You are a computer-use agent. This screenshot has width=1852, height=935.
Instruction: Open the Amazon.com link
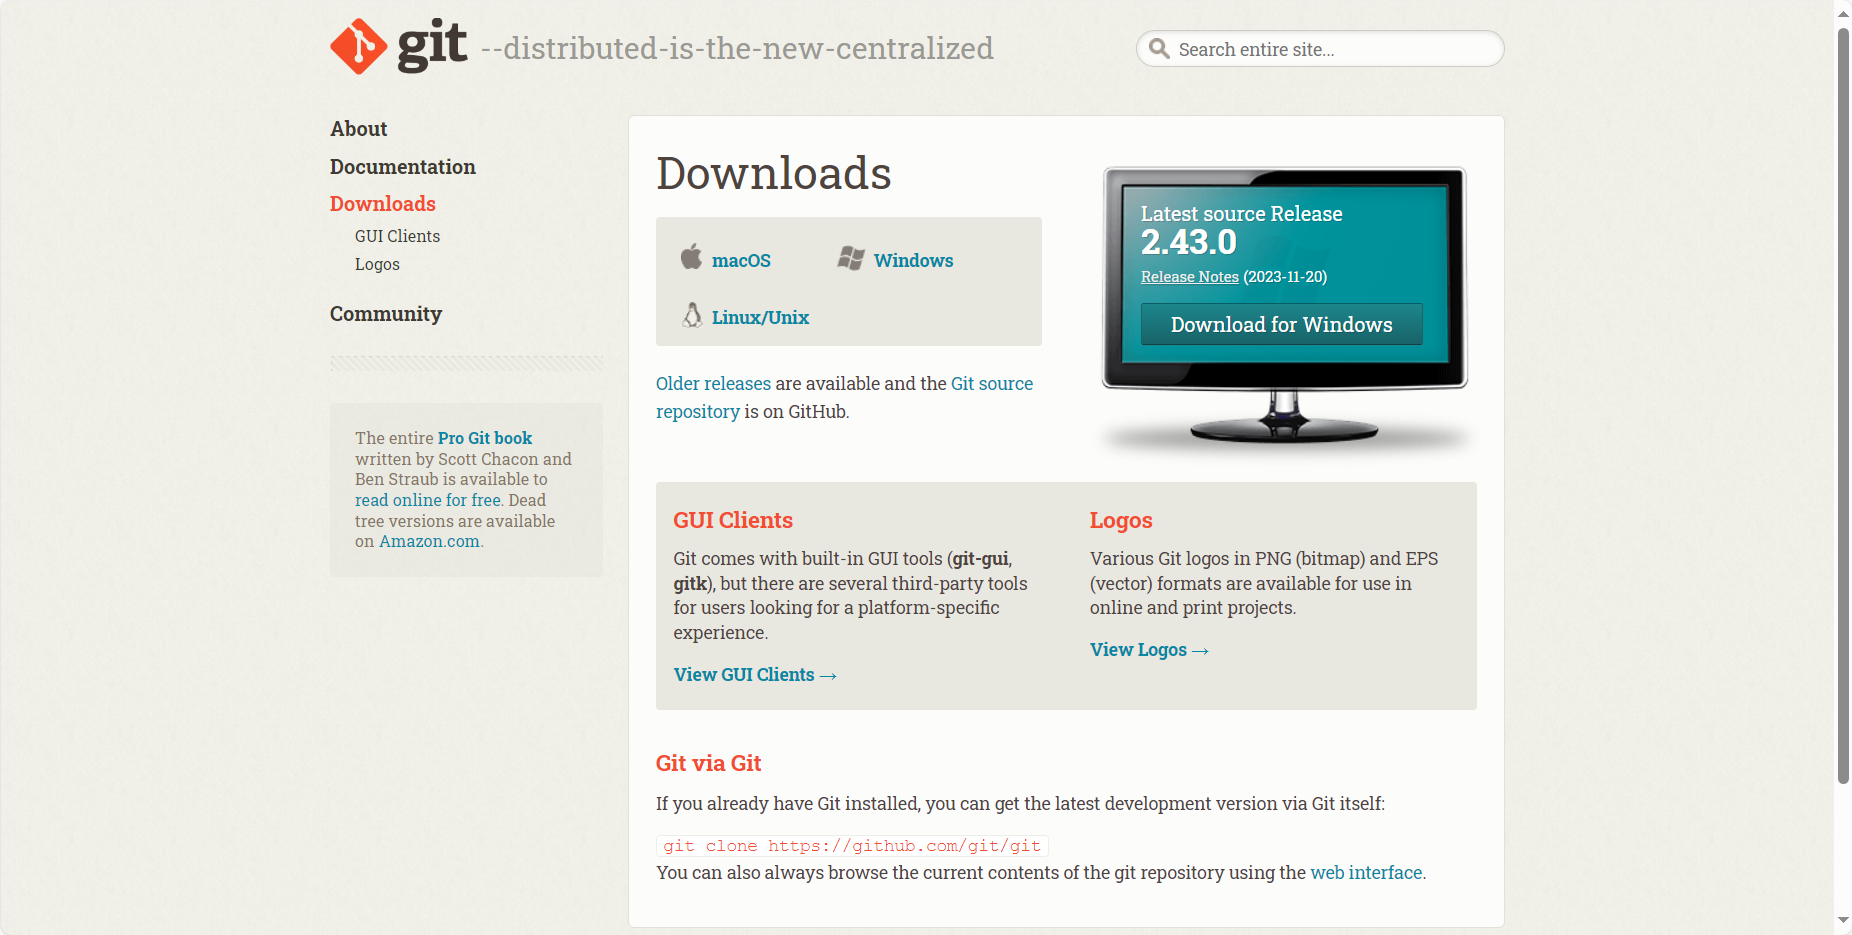pos(429,541)
